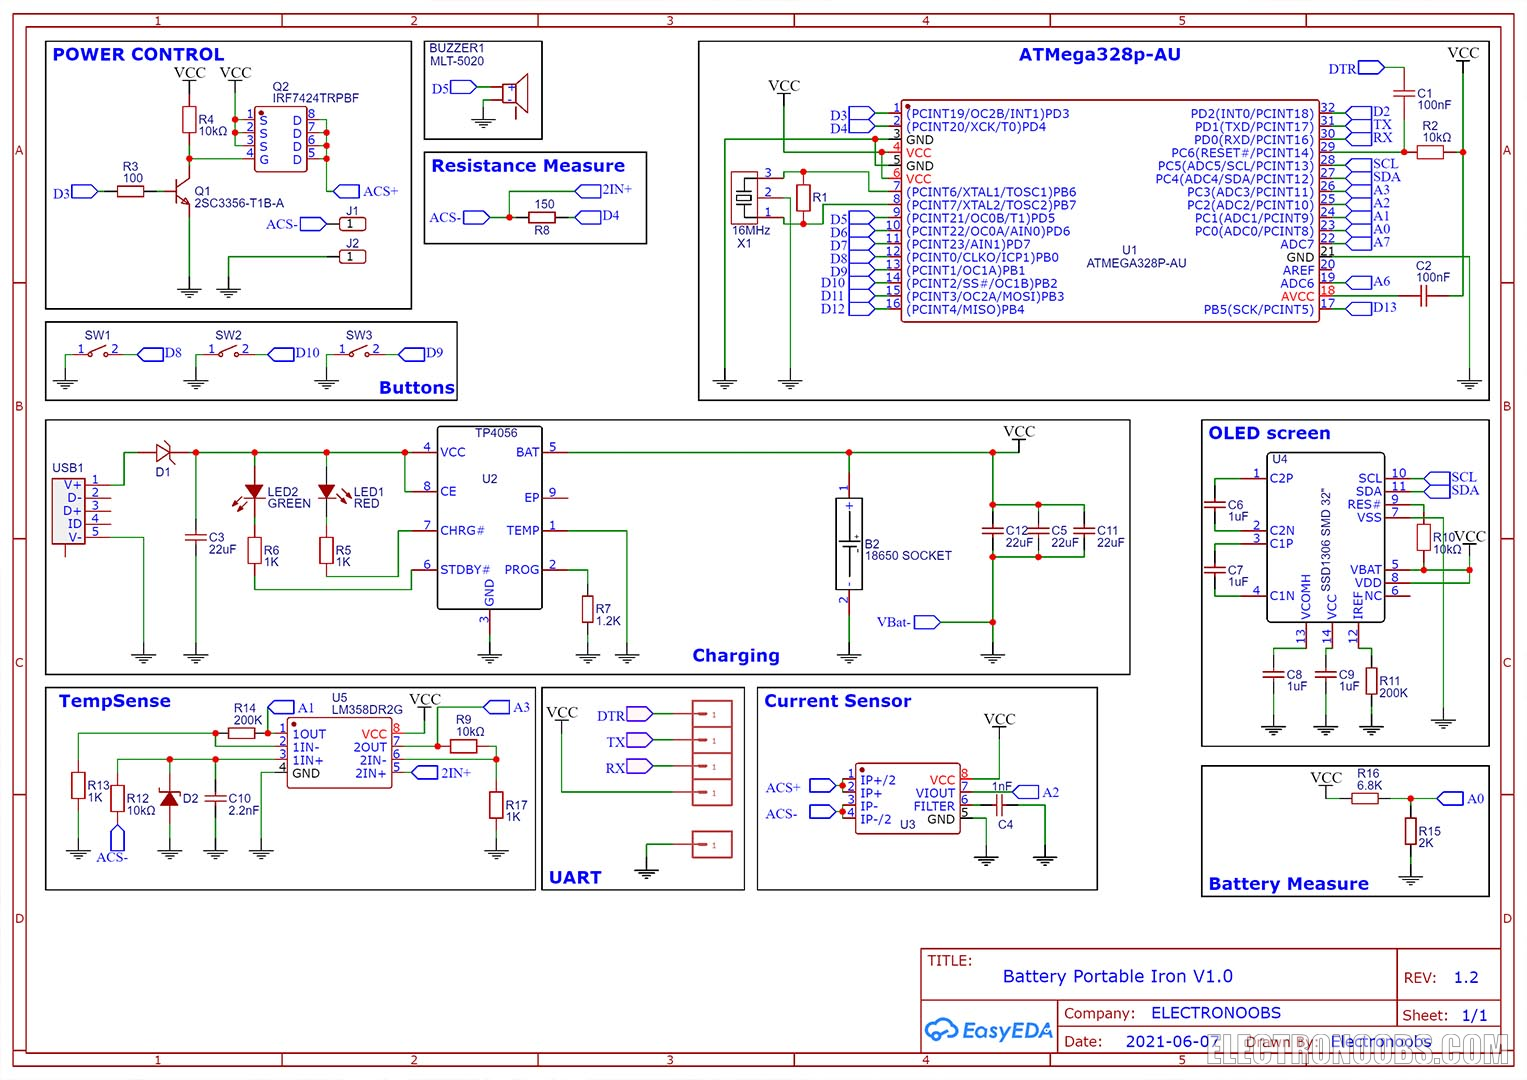Click the D13 net flag on ATMega pin 17
Screen dimensions: 1527x1080
pos(1372,308)
